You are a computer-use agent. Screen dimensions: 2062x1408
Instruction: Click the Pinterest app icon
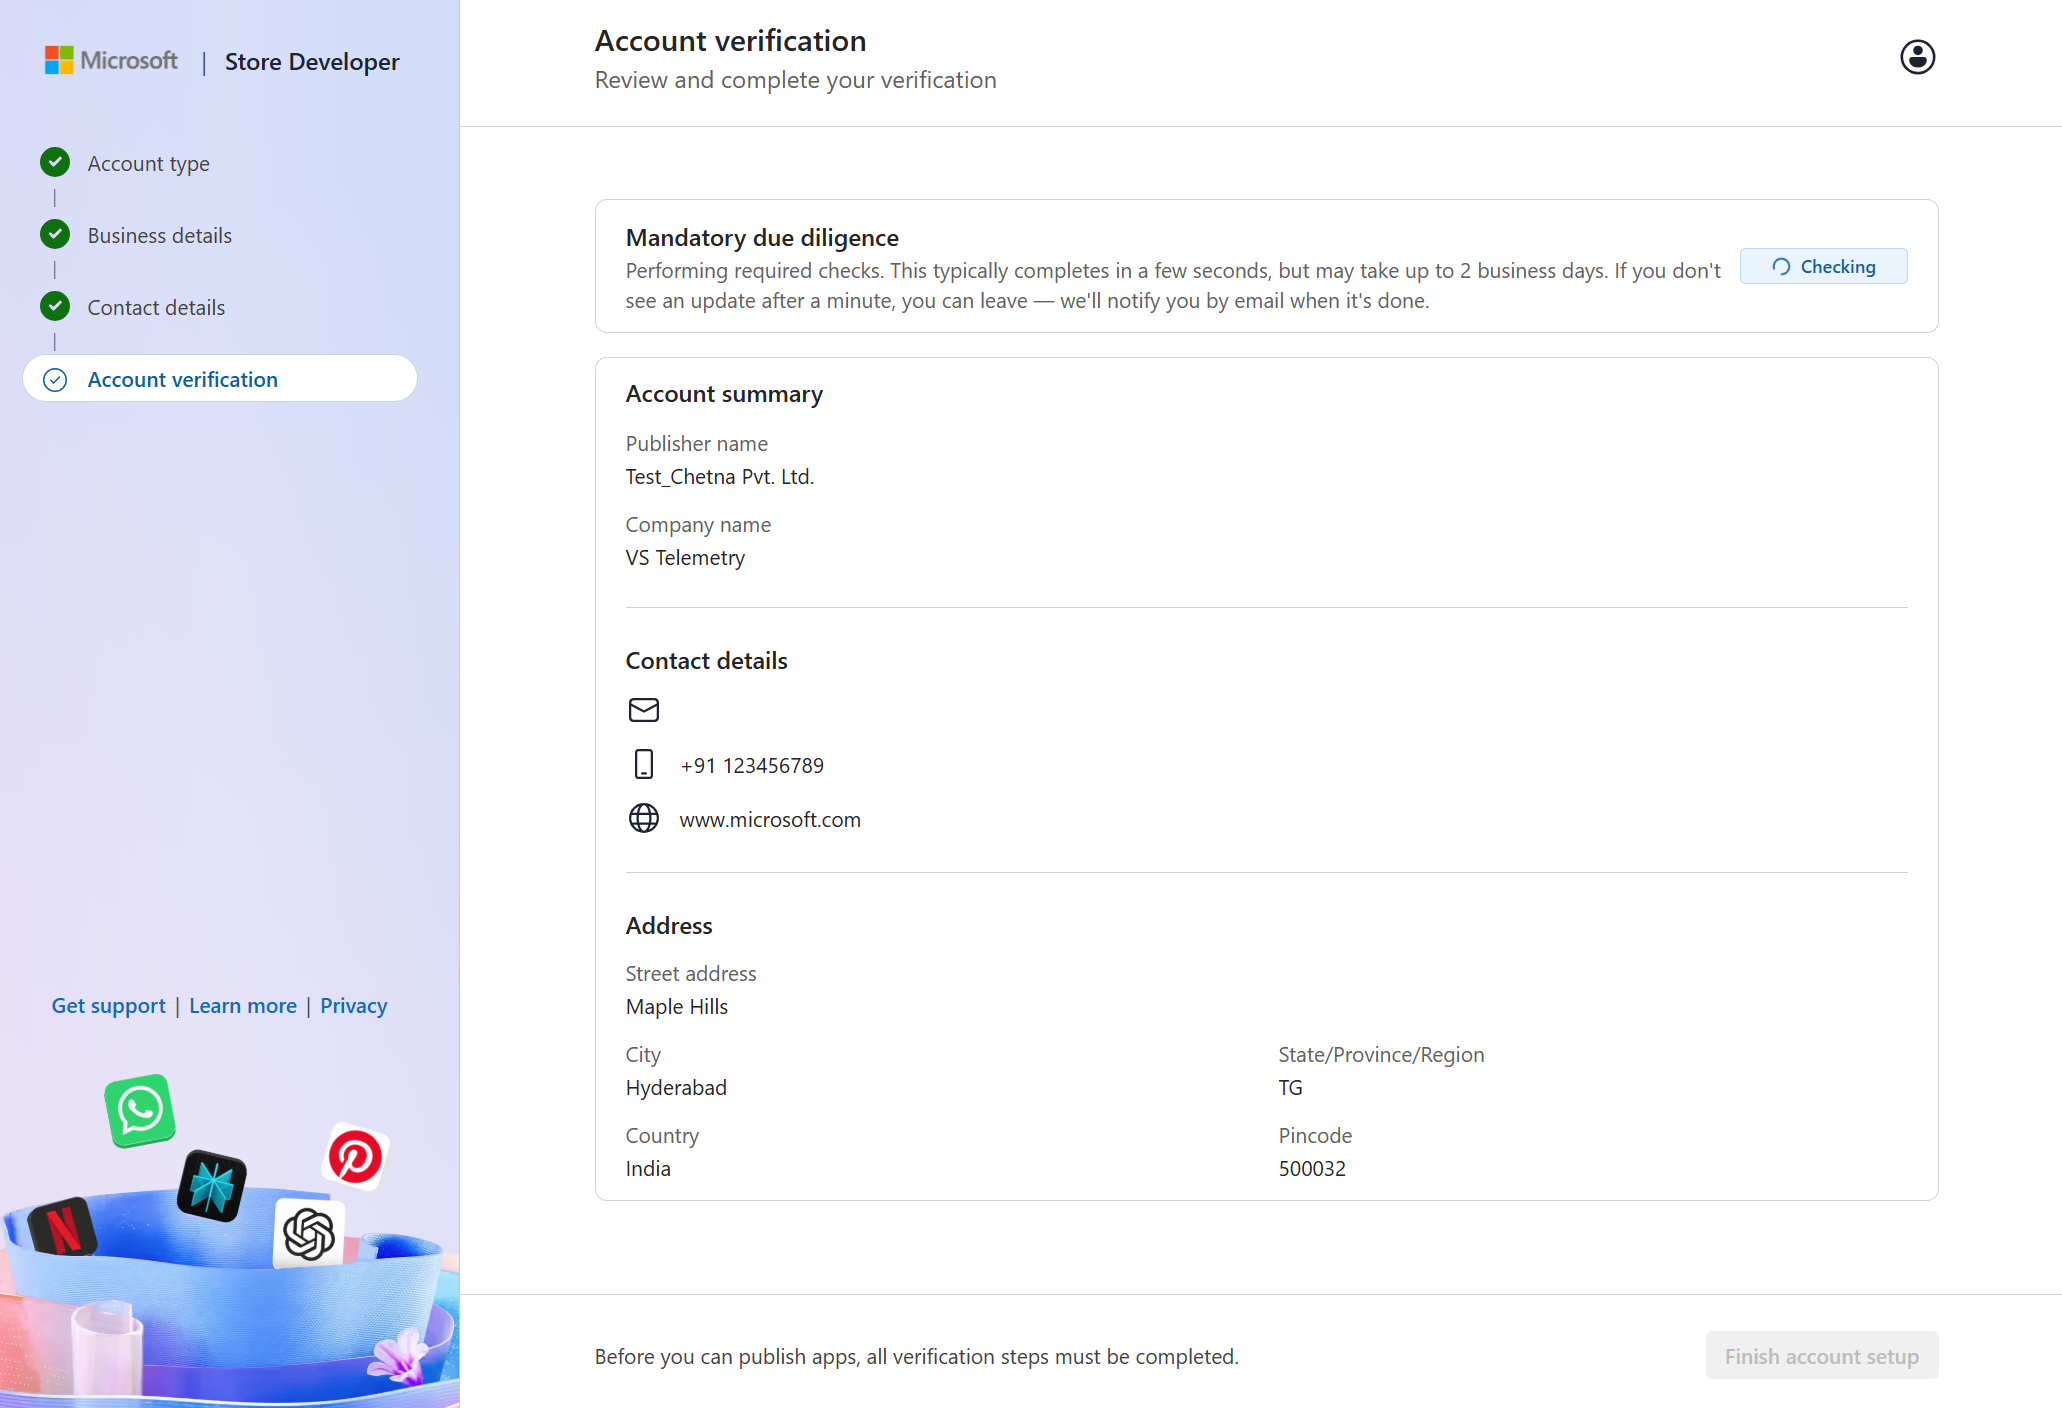pyautogui.click(x=355, y=1157)
